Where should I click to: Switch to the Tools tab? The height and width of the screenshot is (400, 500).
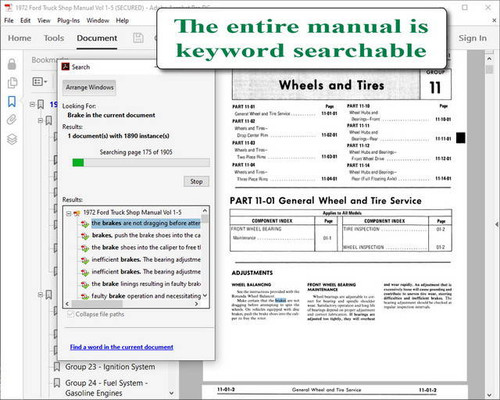pyautogui.click(x=54, y=38)
